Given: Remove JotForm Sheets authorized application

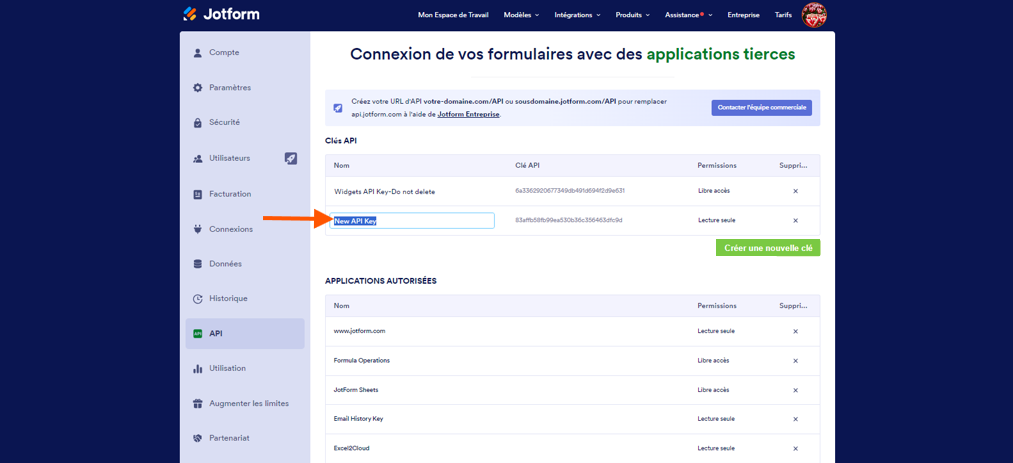Looking at the screenshot, I should 795,390.
